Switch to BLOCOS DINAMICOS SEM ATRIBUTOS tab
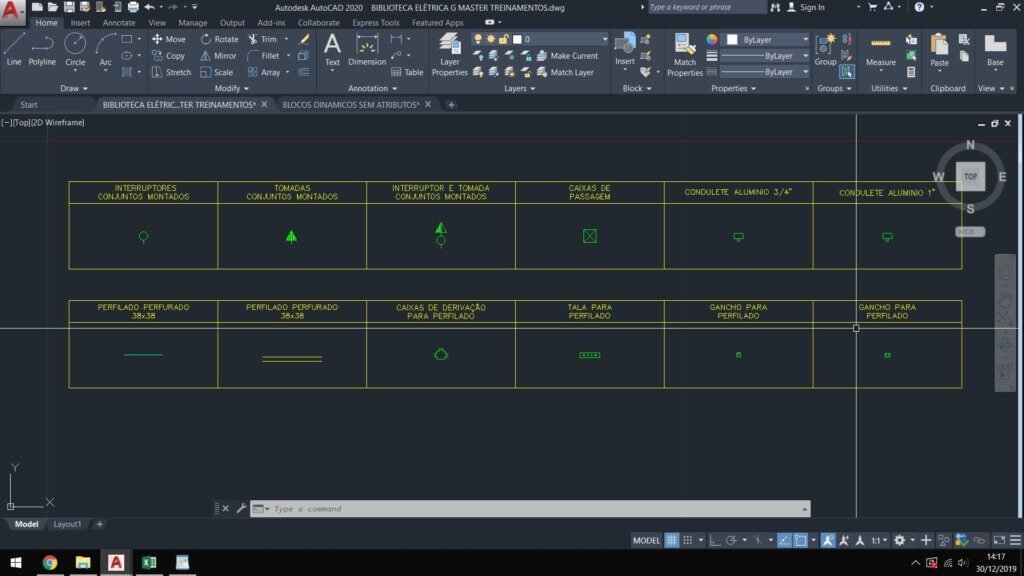 [x=351, y=104]
